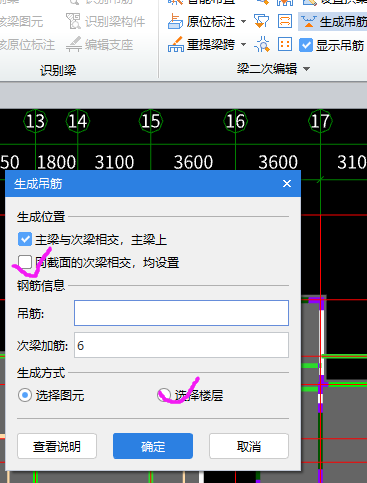Click the 校核梁图元 tool
The width and height of the screenshot is (367, 483).
[21, 22]
